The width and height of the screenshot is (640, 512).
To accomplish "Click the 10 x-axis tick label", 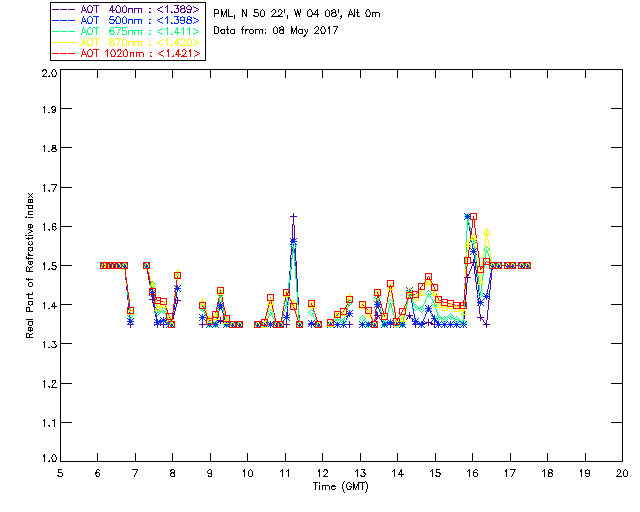I will (x=247, y=473).
